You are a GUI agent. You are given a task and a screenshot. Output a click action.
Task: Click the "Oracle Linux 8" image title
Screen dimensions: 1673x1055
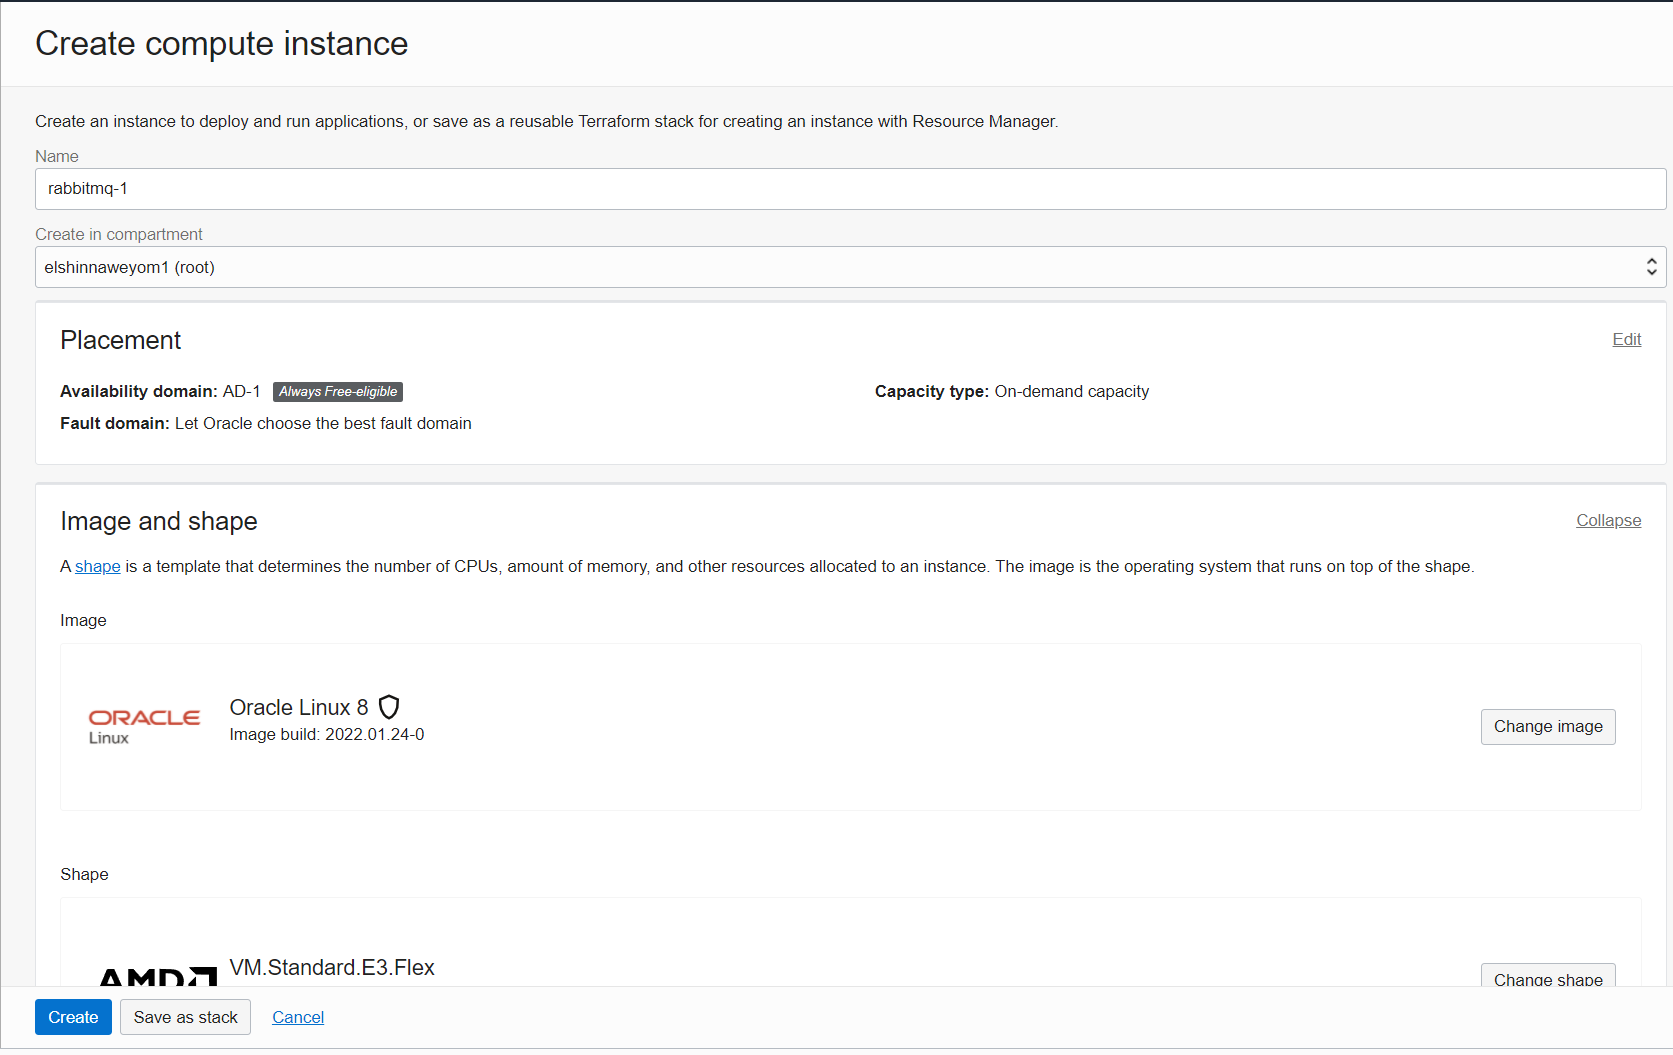tap(298, 707)
